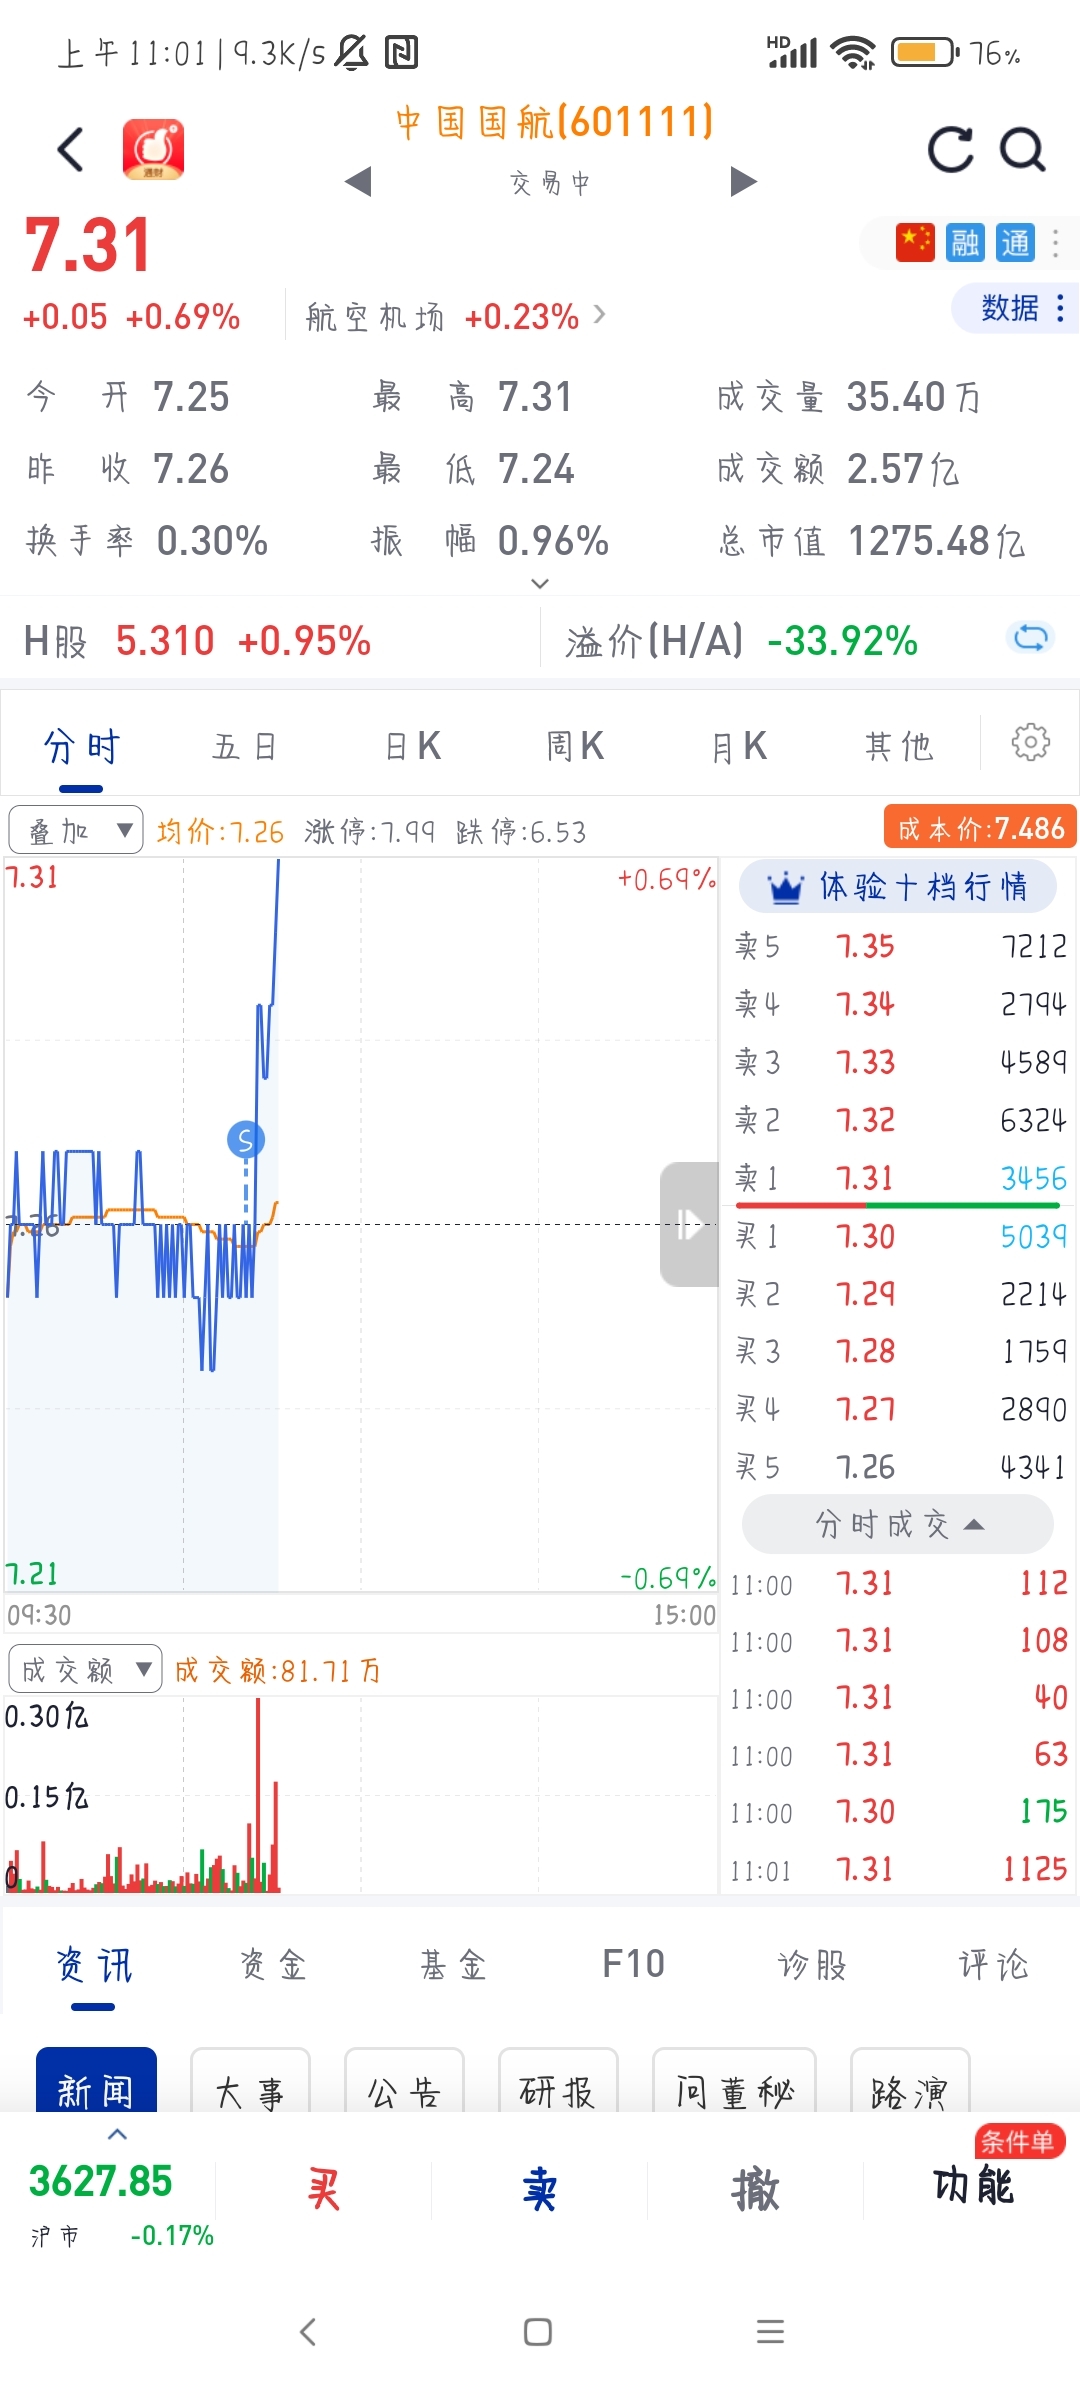Select 买3 price 7.28 row
Viewport: 1080px width, 2400px height.
point(899,1351)
